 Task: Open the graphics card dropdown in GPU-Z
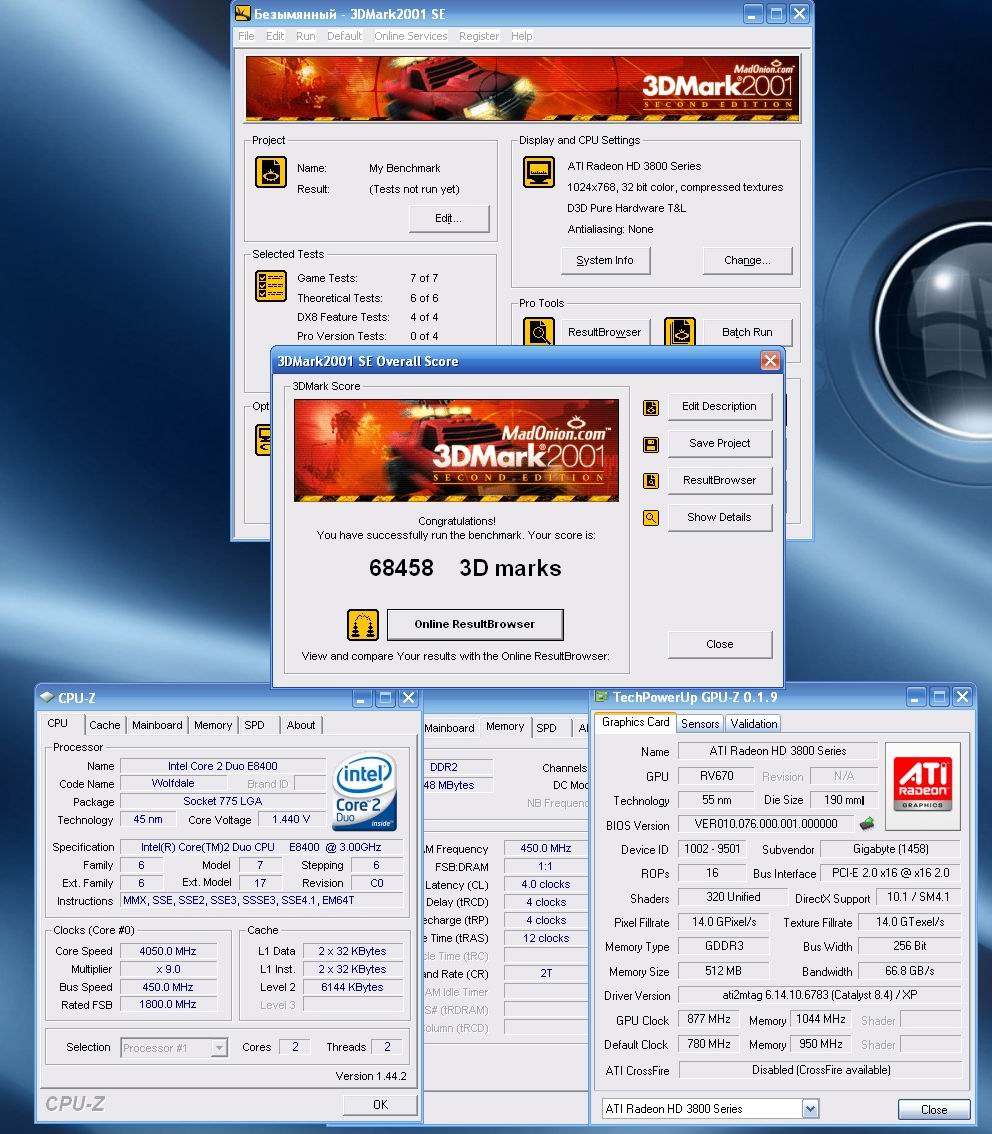click(x=811, y=1108)
